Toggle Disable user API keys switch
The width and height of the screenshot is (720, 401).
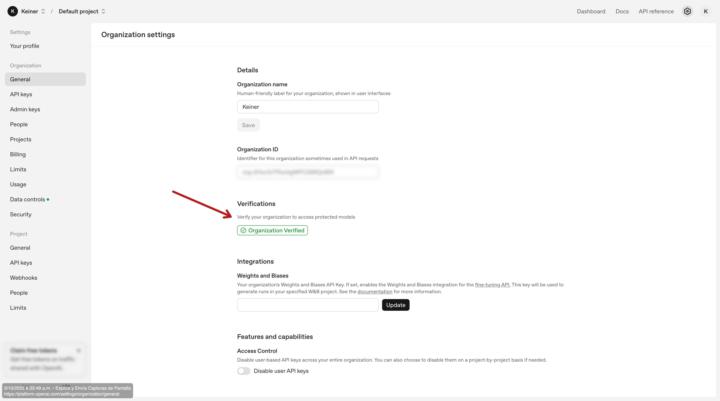point(244,370)
